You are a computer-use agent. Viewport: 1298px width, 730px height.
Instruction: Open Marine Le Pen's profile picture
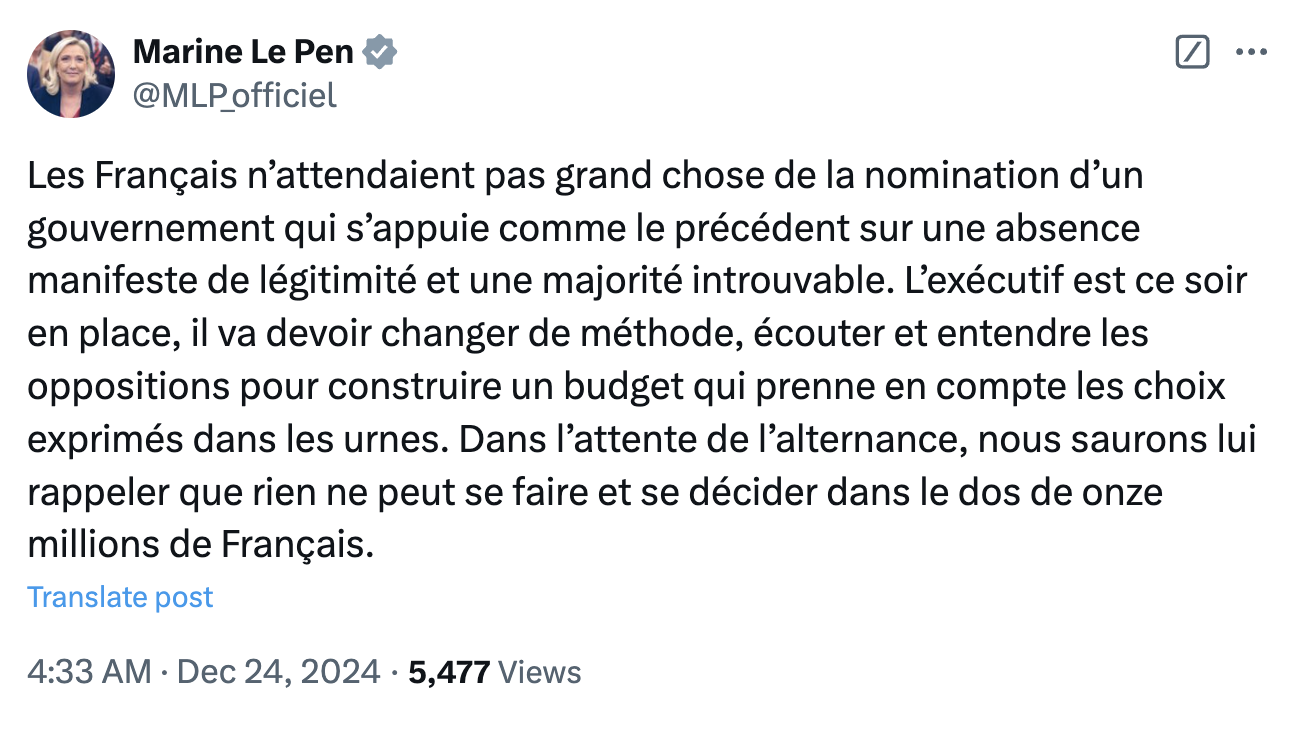coord(71,74)
